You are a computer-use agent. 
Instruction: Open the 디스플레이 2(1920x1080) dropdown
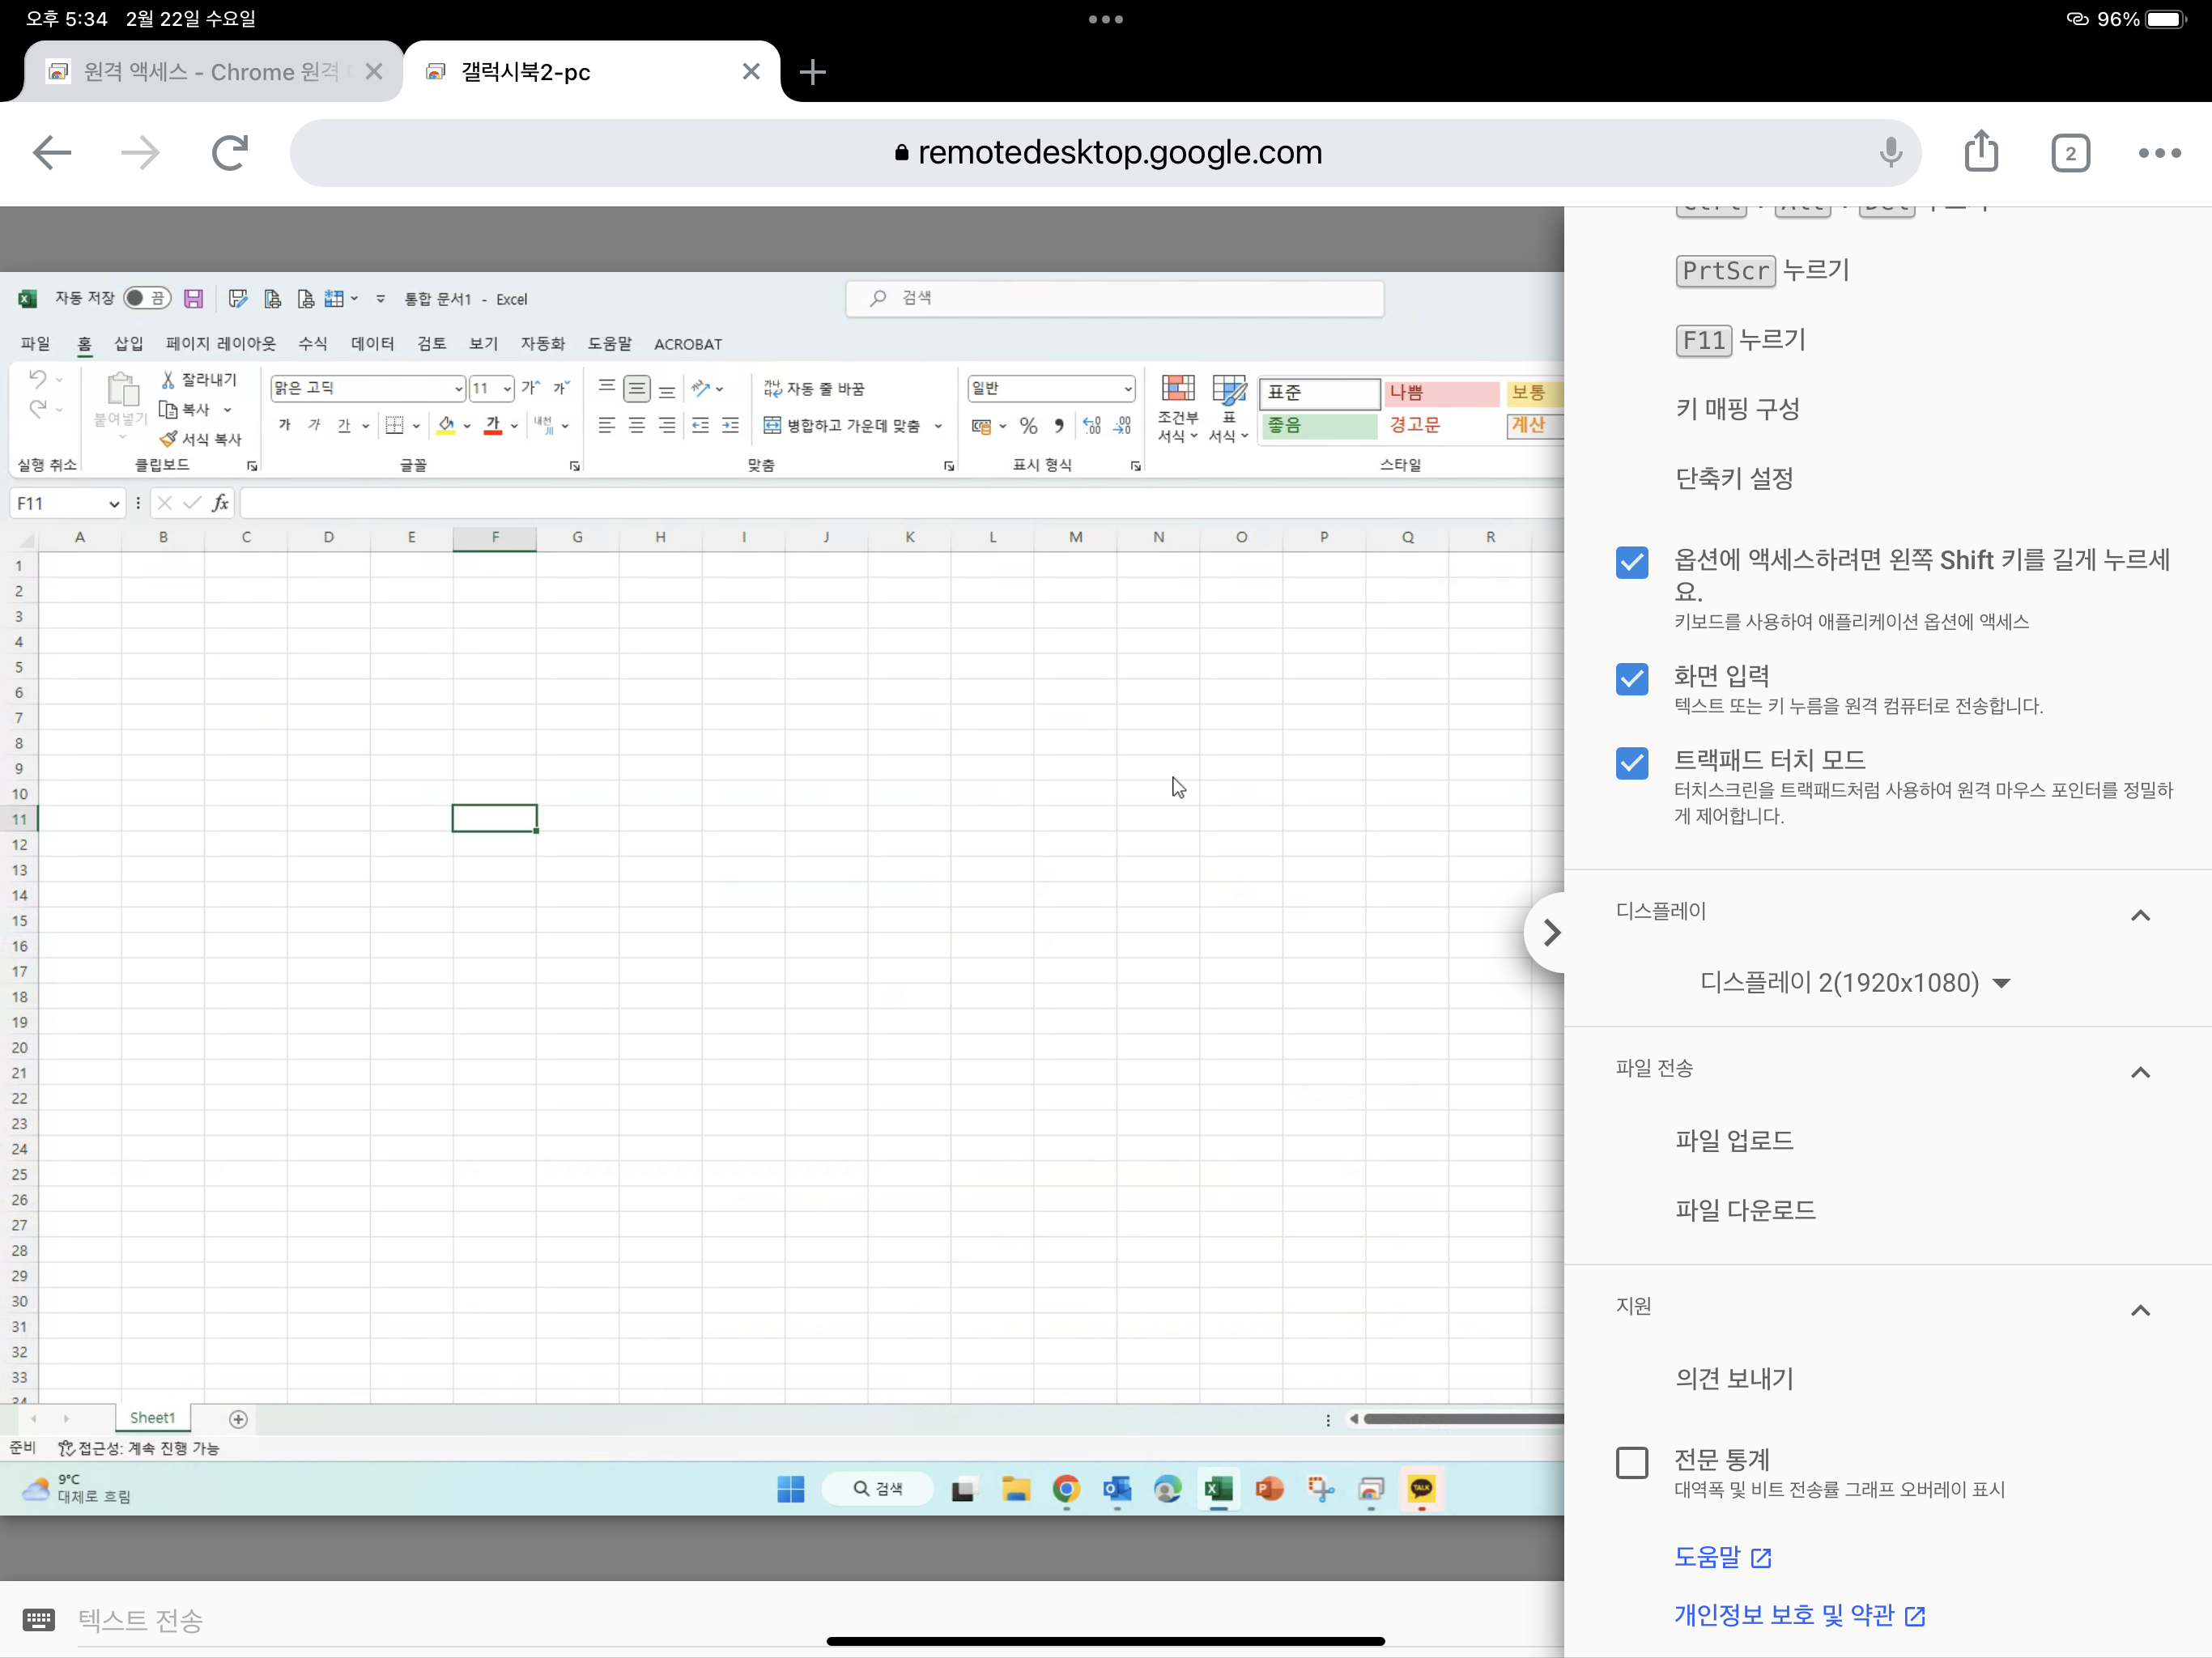pos(1855,983)
